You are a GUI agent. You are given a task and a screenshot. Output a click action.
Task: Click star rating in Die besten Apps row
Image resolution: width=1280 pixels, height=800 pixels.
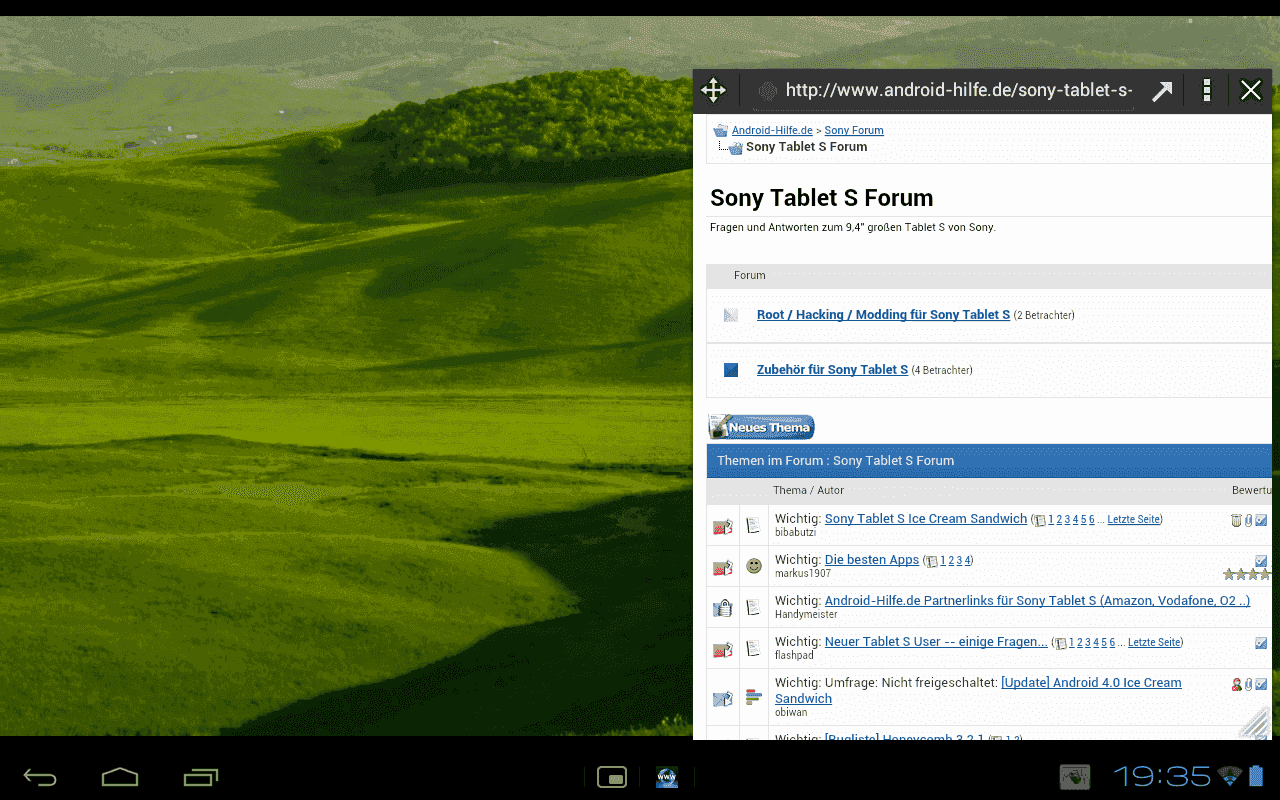1247,574
